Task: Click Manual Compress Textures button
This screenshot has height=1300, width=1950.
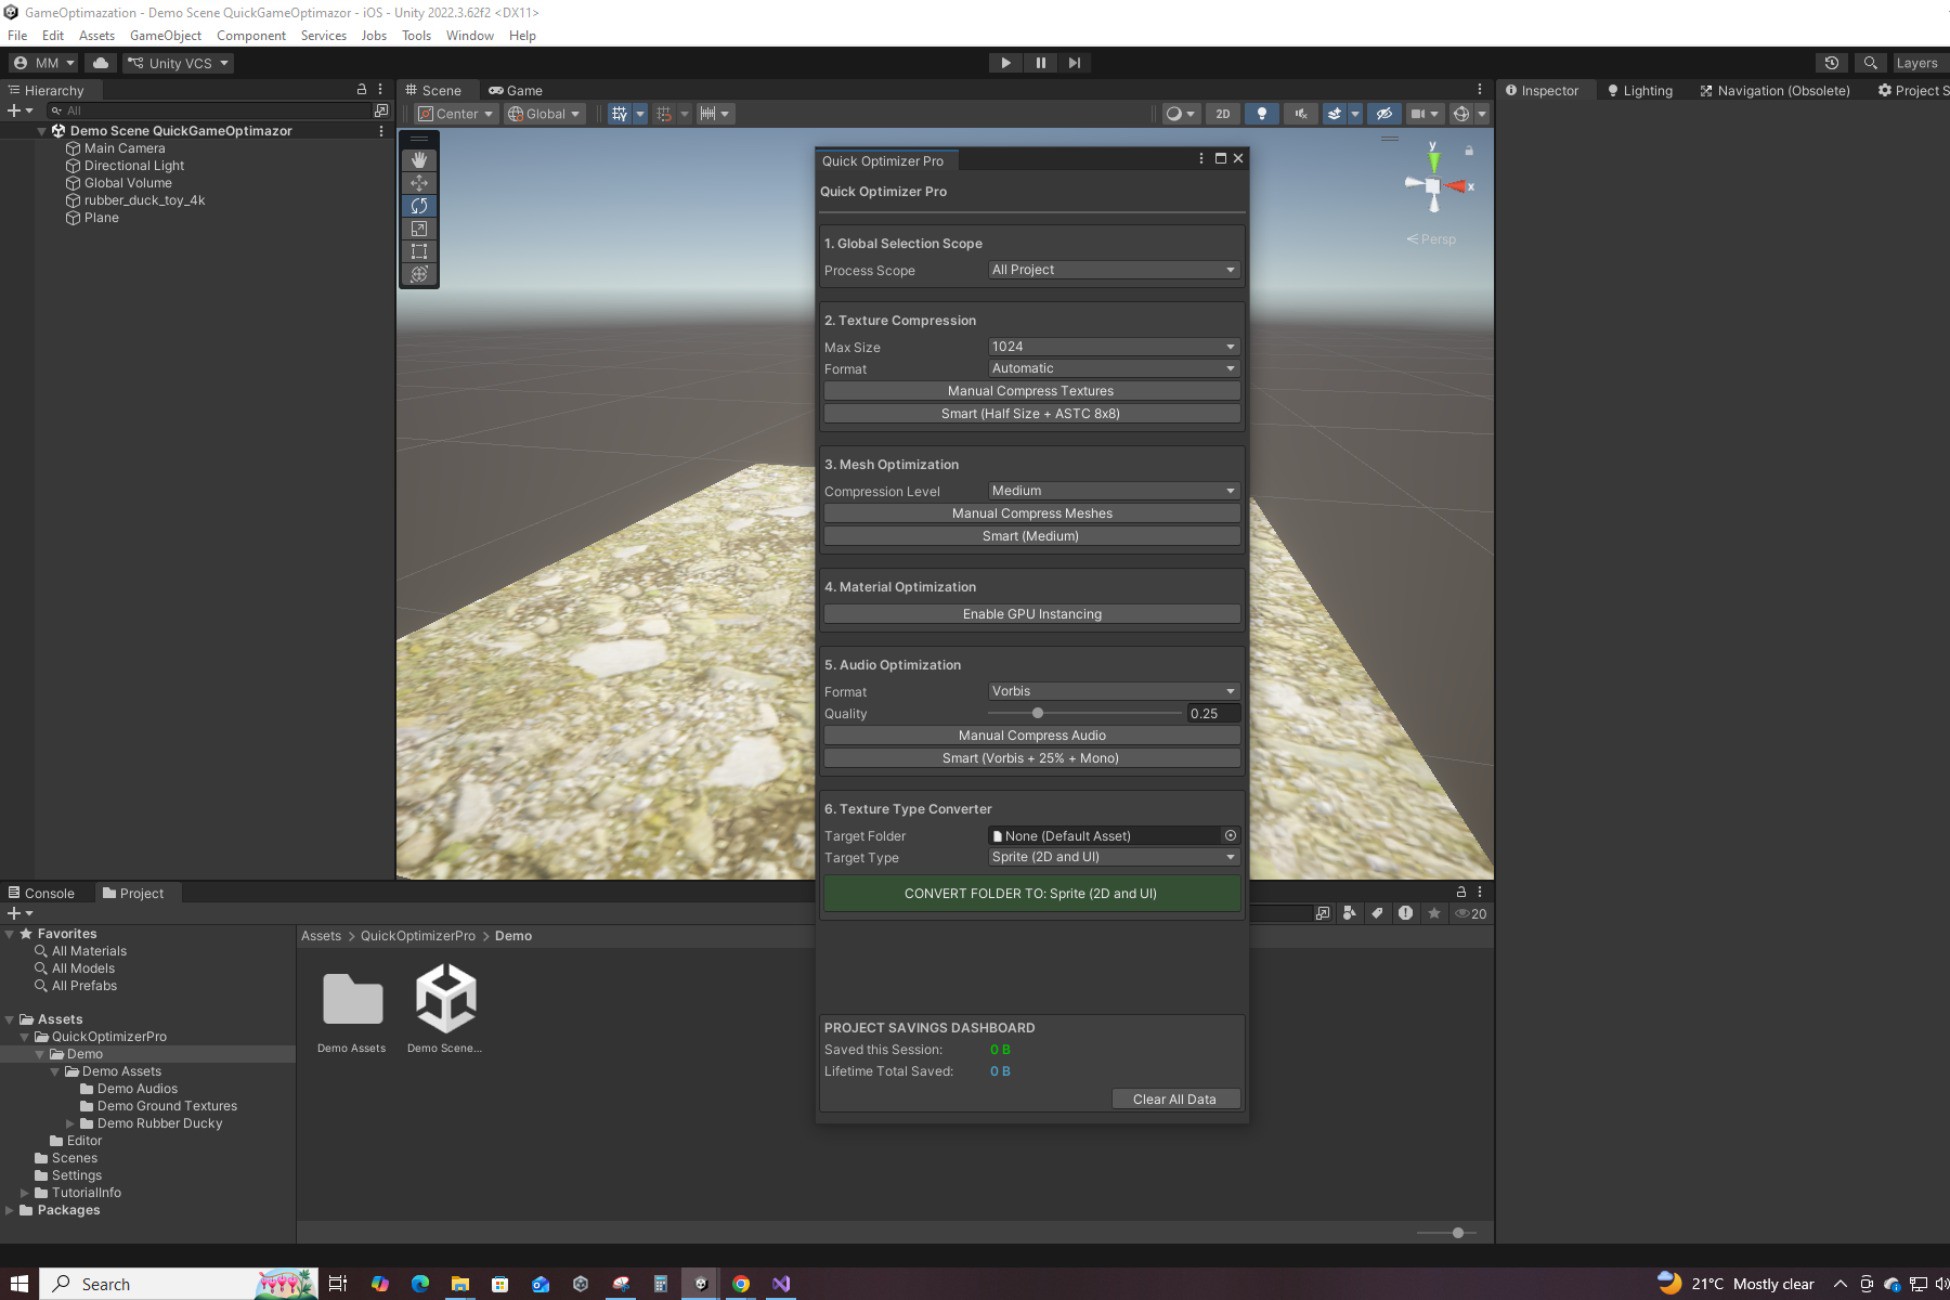Action: click(1031, 391)
